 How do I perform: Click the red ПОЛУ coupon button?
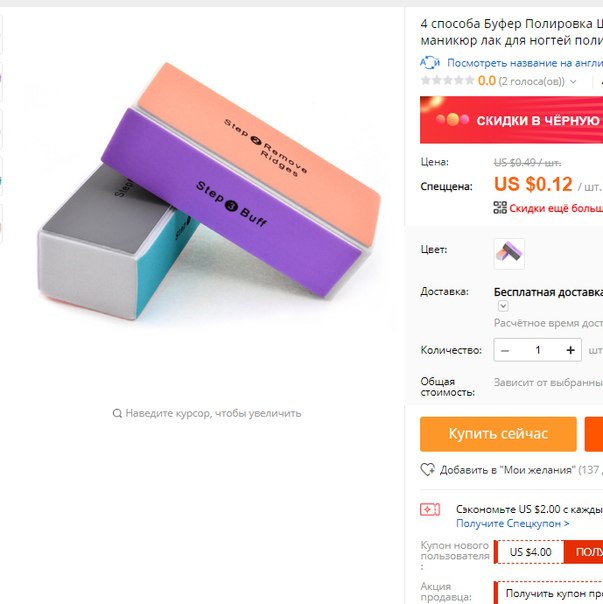pos(583,552)
